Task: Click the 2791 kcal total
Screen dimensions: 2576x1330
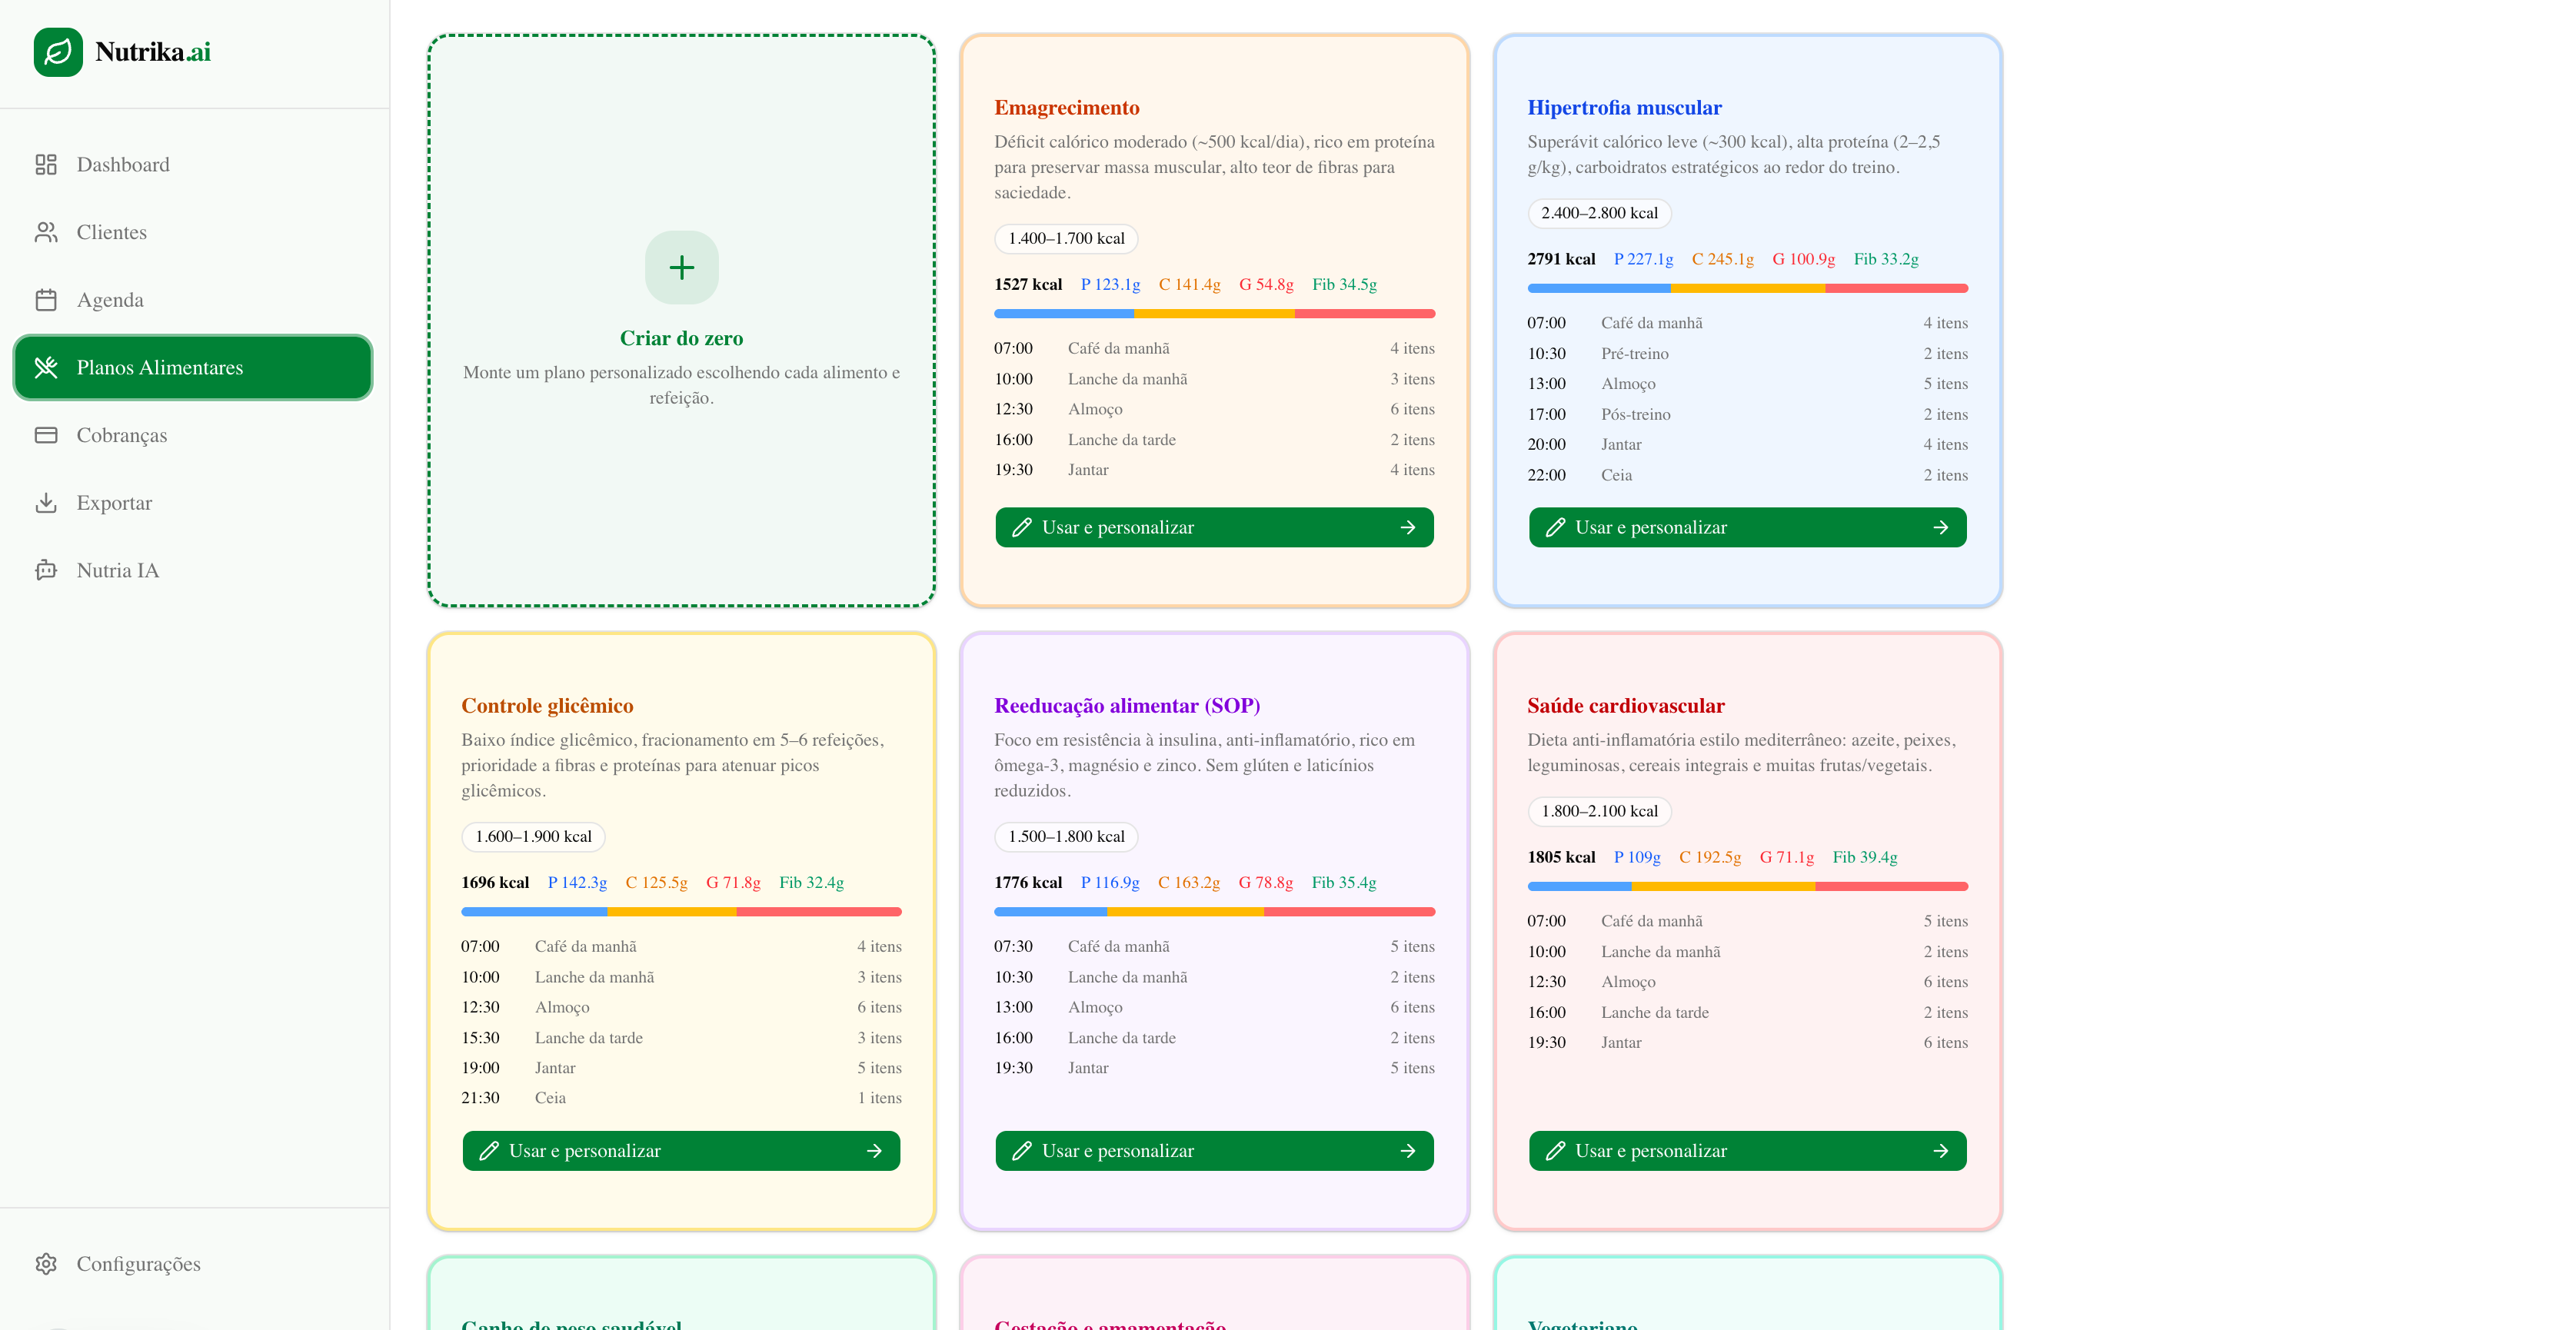Action: 1561,259
